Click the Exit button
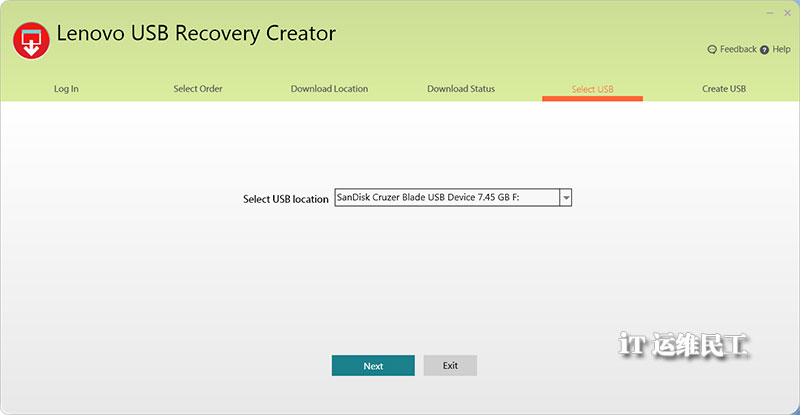 coord(450,365)
